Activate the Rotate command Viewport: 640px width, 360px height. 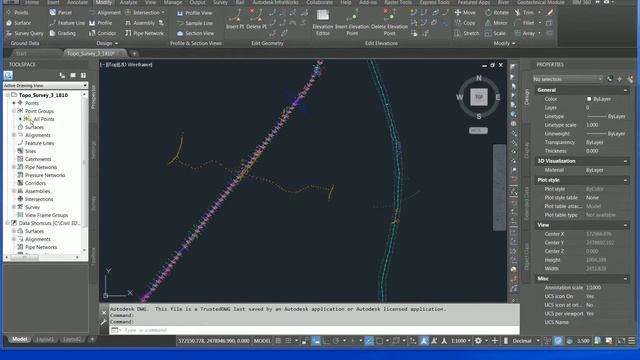(x=496, y=13)
